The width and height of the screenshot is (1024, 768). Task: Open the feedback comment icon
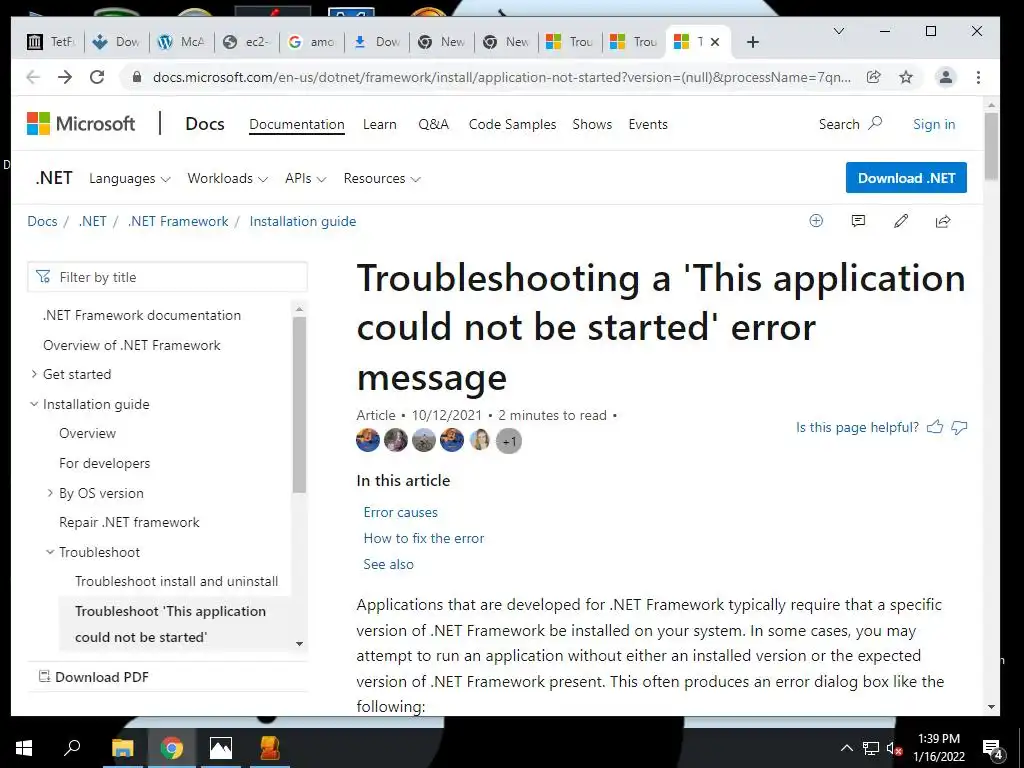point(859,221)
